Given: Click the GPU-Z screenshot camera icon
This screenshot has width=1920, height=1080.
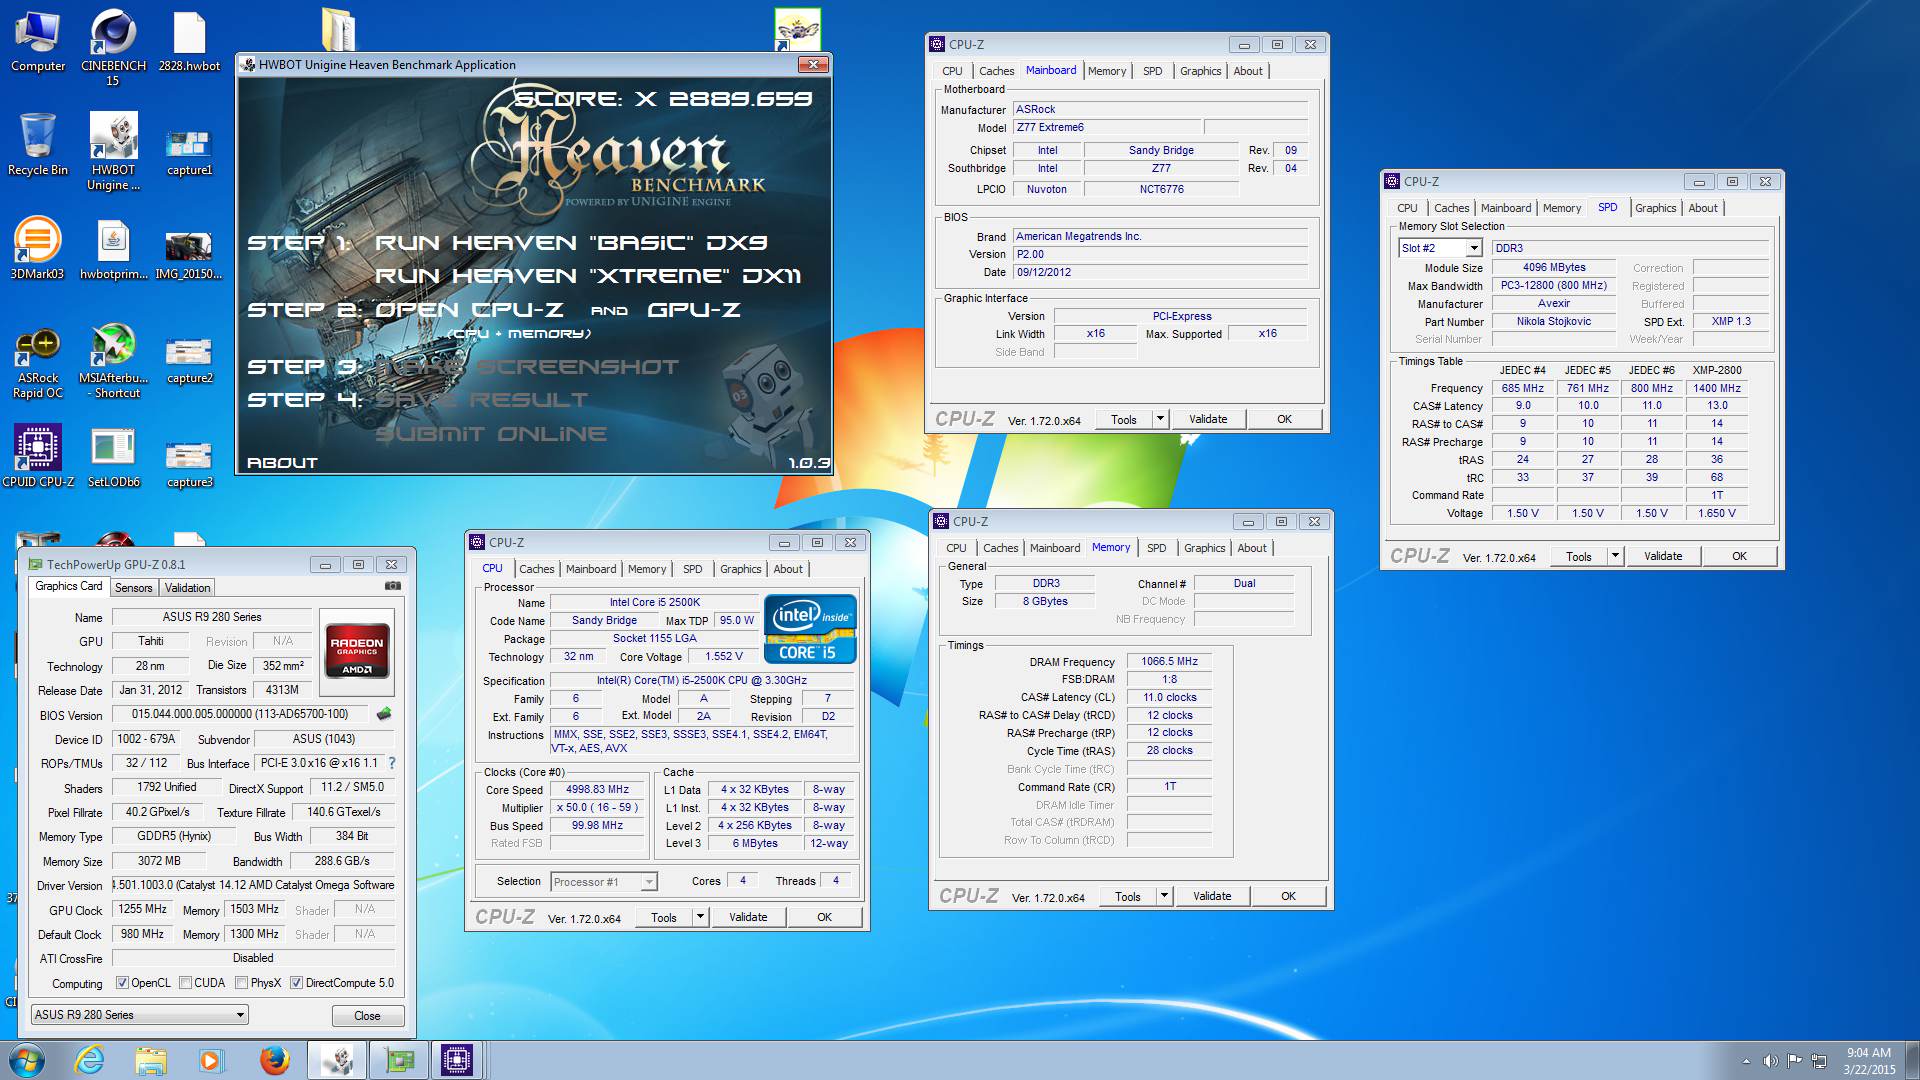Looking at the screenshot, I should click(x=393, y=586).
